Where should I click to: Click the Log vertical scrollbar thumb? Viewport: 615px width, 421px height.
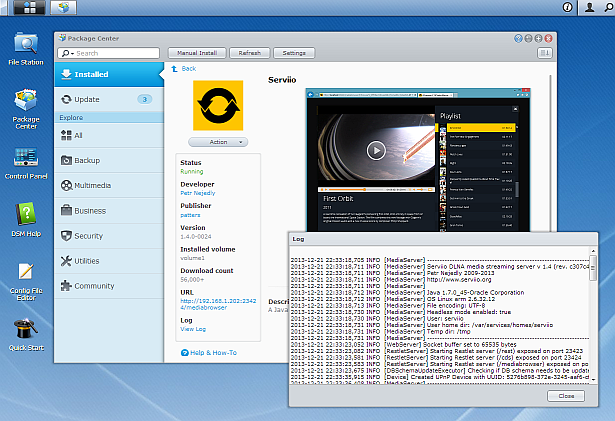tap(593, 268)
